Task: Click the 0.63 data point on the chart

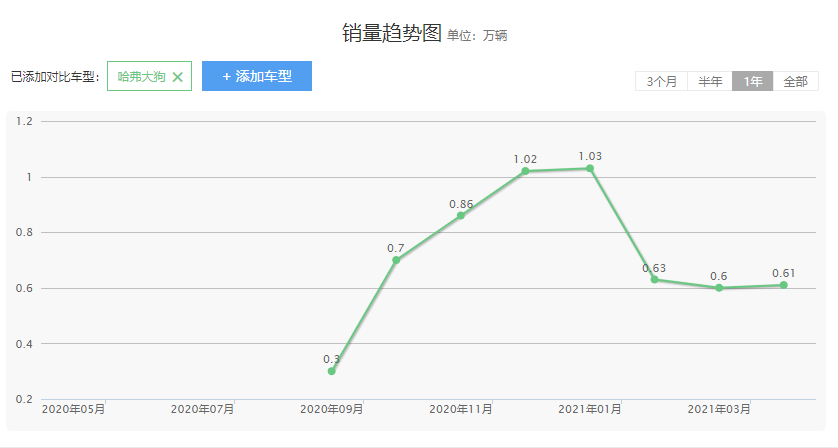Action: [655, 280]
